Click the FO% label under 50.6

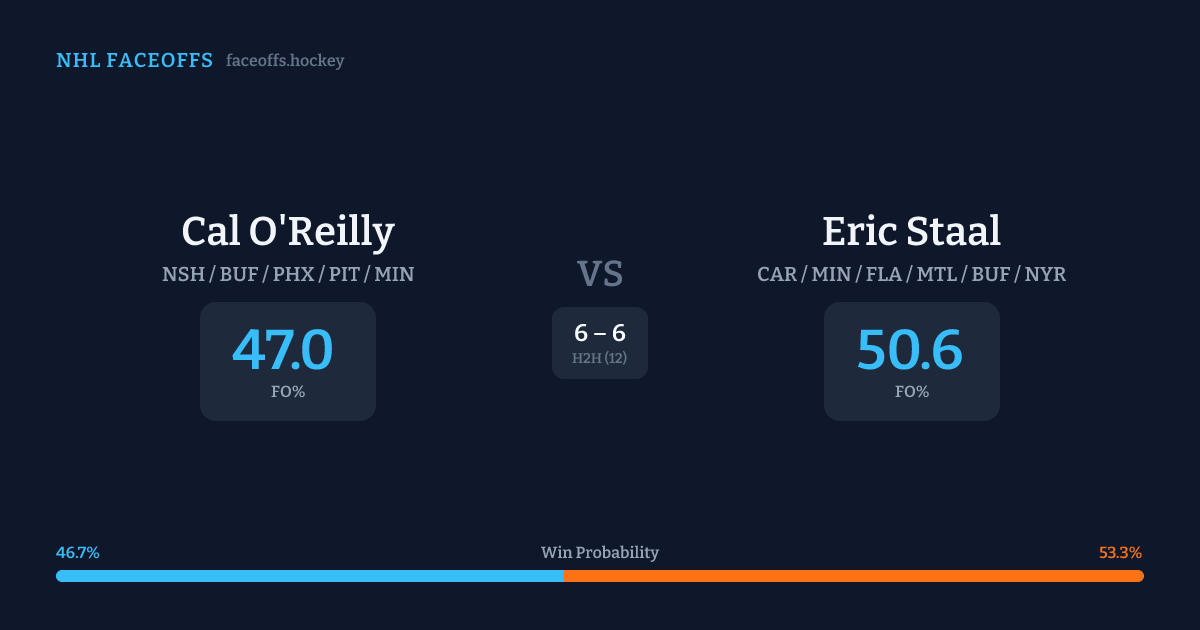(911, 392)
